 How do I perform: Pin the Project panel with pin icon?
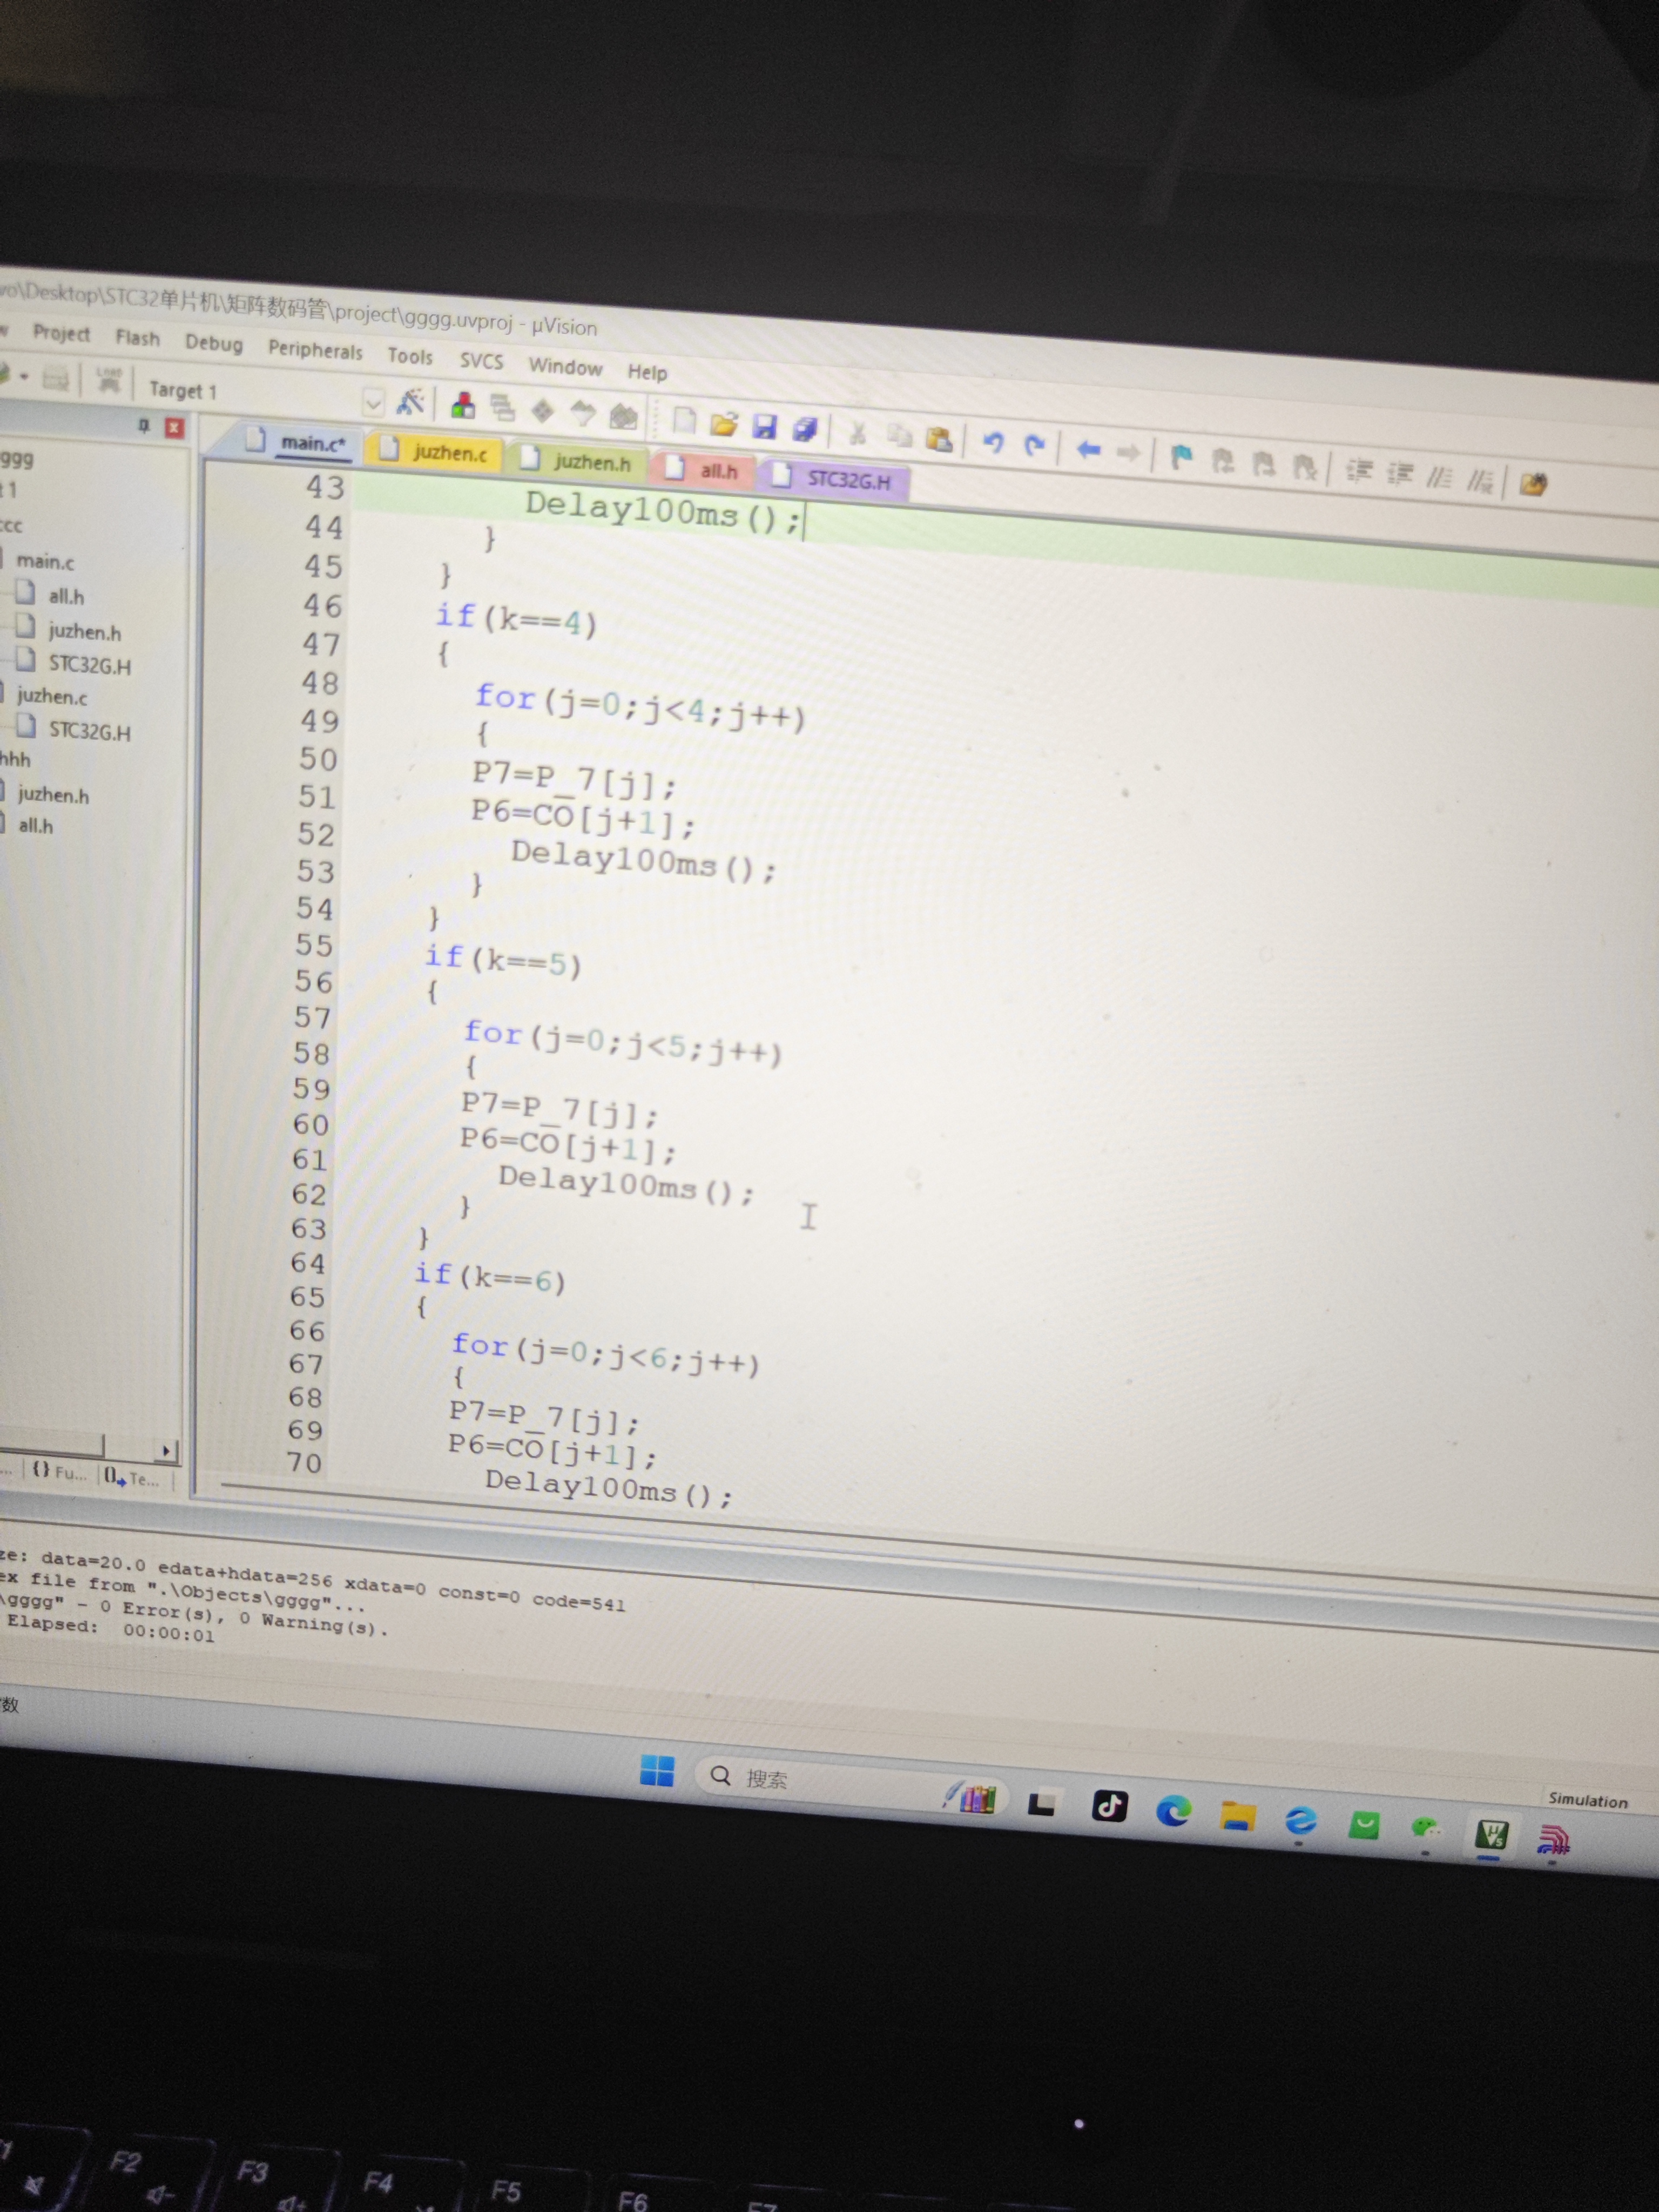point(144,426)
